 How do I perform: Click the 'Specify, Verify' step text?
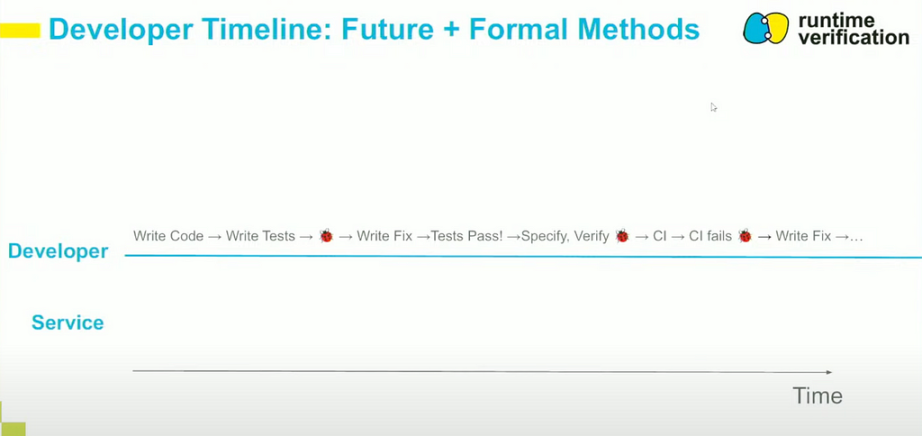(565, 237)
